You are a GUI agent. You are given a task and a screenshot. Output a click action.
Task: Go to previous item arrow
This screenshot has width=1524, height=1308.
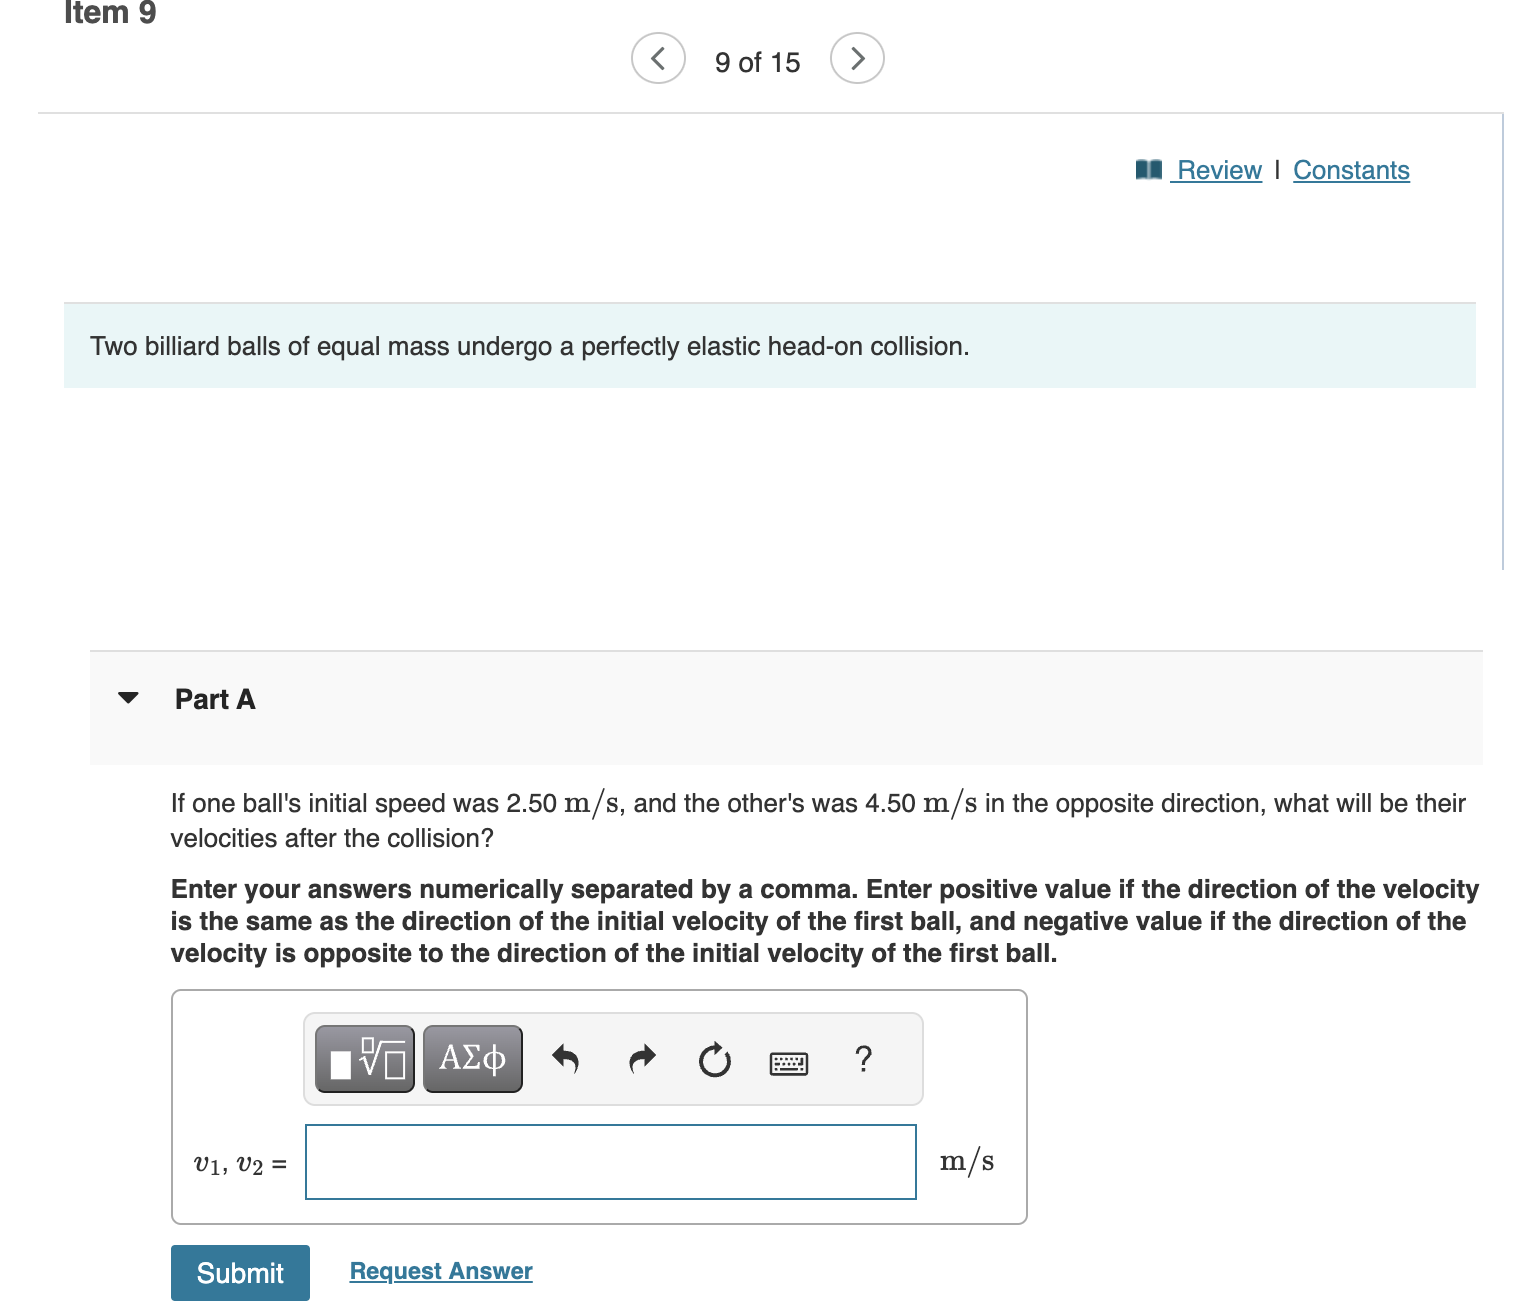tap(658, 58)
